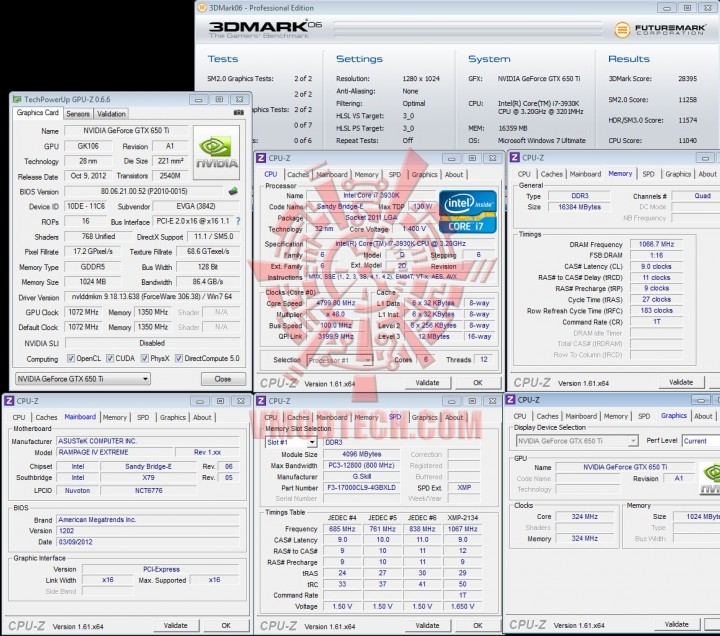The width and height of the screenshot is (720, 636).
Task: Open the Mainboard tab in CPU-Z Graphics window
Action: click(581, 416)
